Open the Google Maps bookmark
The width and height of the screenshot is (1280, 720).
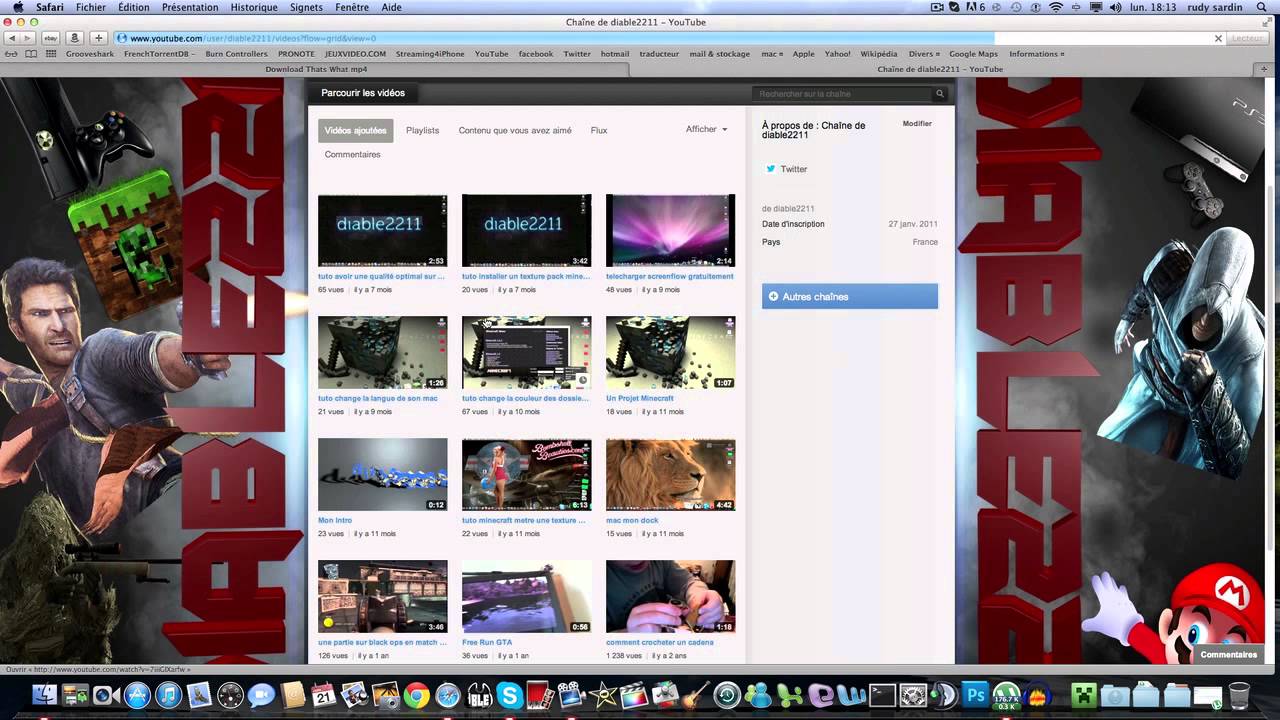pyautogui.click(x=973, y=54)
